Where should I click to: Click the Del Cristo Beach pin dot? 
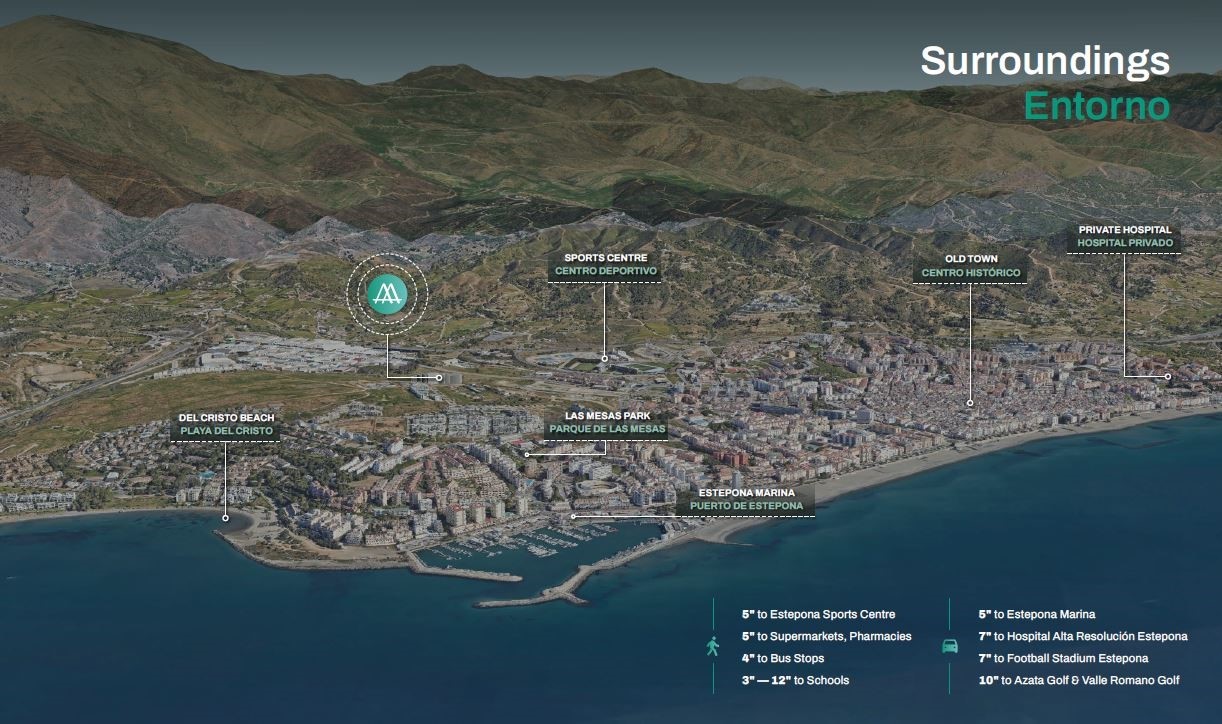(x=226, y=518)
